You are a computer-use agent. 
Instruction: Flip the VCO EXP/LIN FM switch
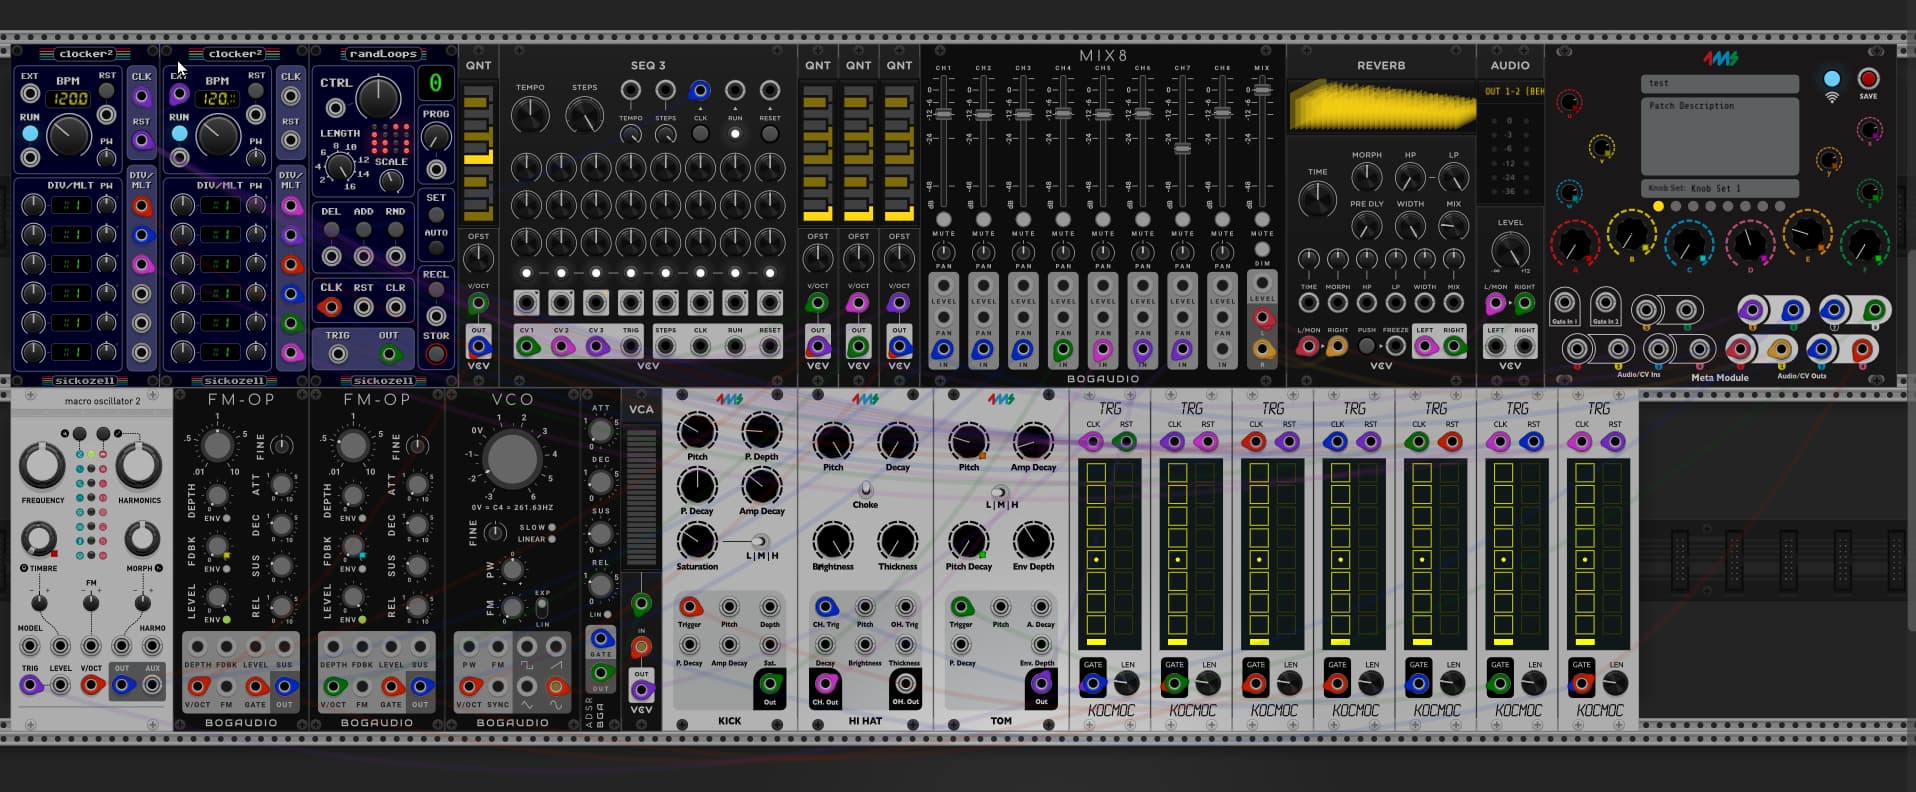coord(541,608)
